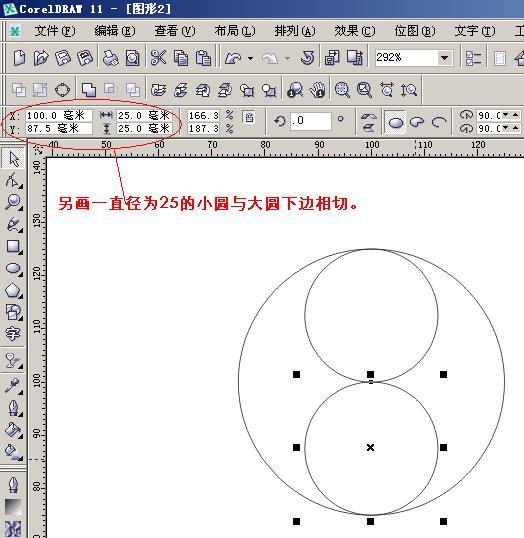
Task: Switch shape to Pie mode
Action: click(417, 122)
